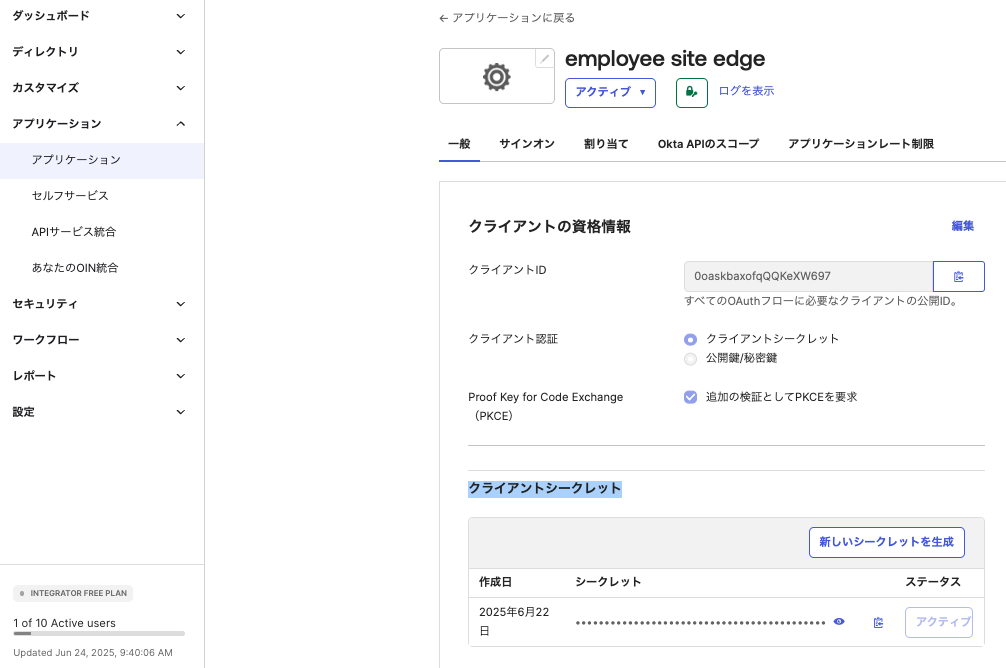Select クライアントシークレット authentication option

[x=690, y=339]
